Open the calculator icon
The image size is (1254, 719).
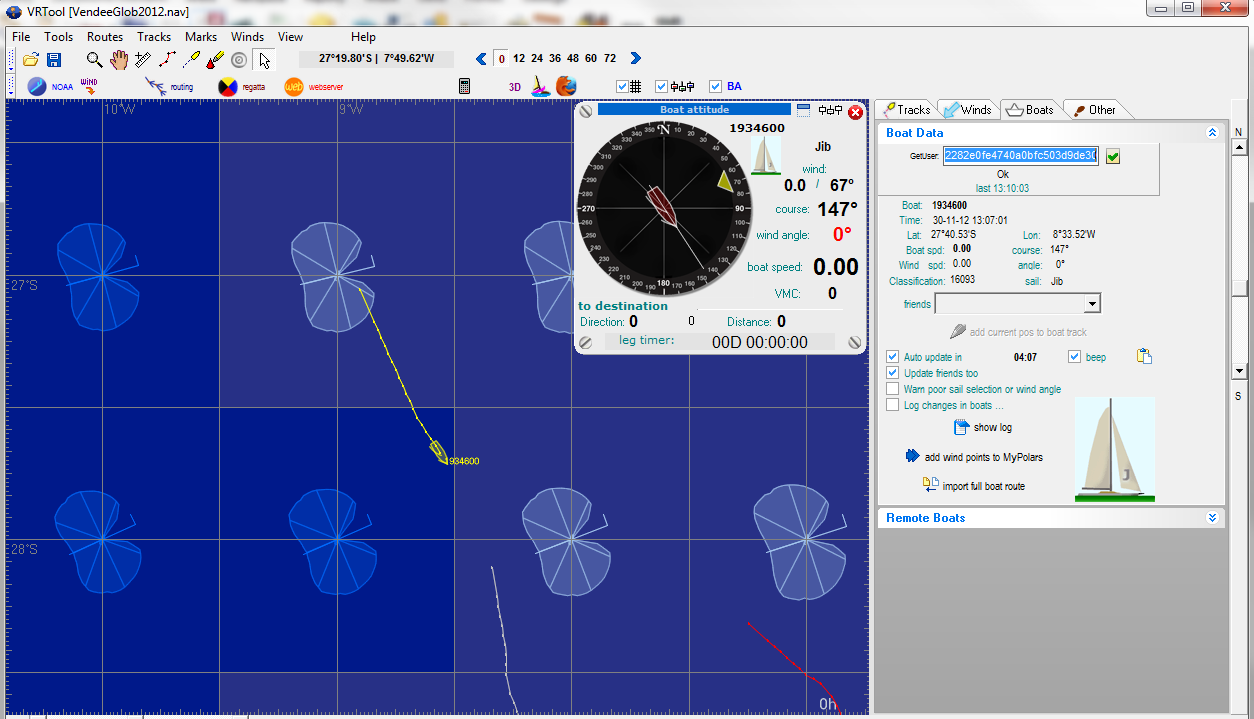click(464, 87)
